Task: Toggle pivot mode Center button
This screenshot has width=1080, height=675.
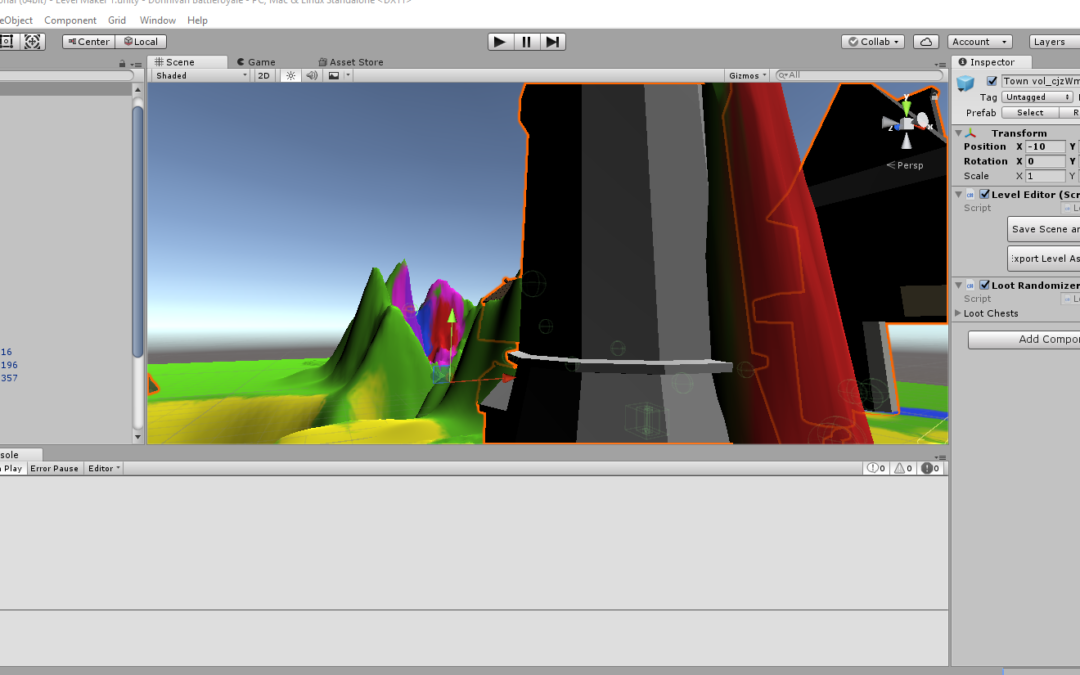Action: tap(89, 41)
